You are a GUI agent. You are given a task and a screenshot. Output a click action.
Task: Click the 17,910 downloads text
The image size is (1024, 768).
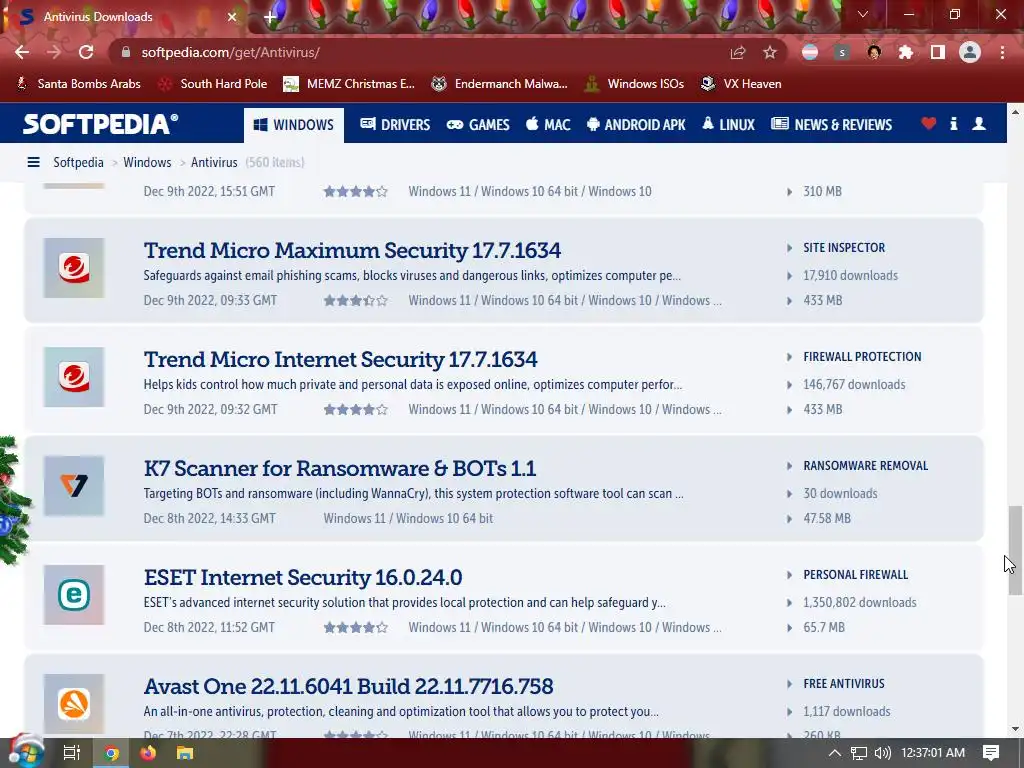pyautogui.click(x=850, y=276)
